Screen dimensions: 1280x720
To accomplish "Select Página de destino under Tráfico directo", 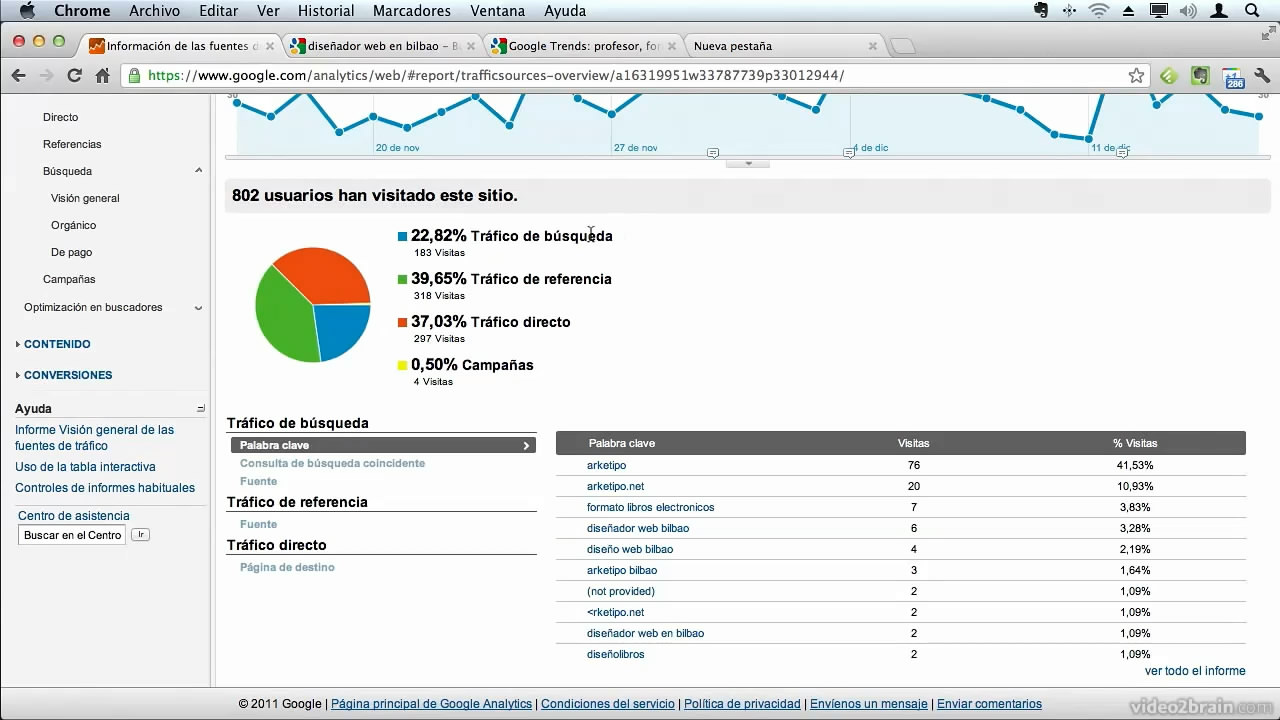I will pos(287,567).
